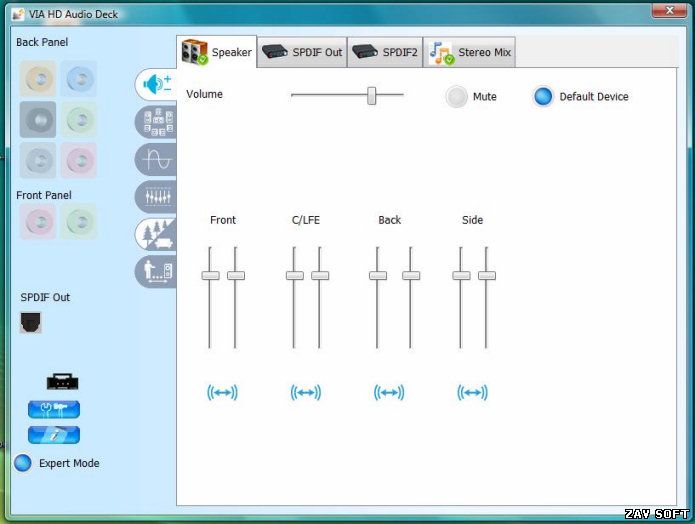The width and height of the screenshot is (695, 524).
Task: Click the light gray Back Panel jack
Action: [x=38, y=160]
